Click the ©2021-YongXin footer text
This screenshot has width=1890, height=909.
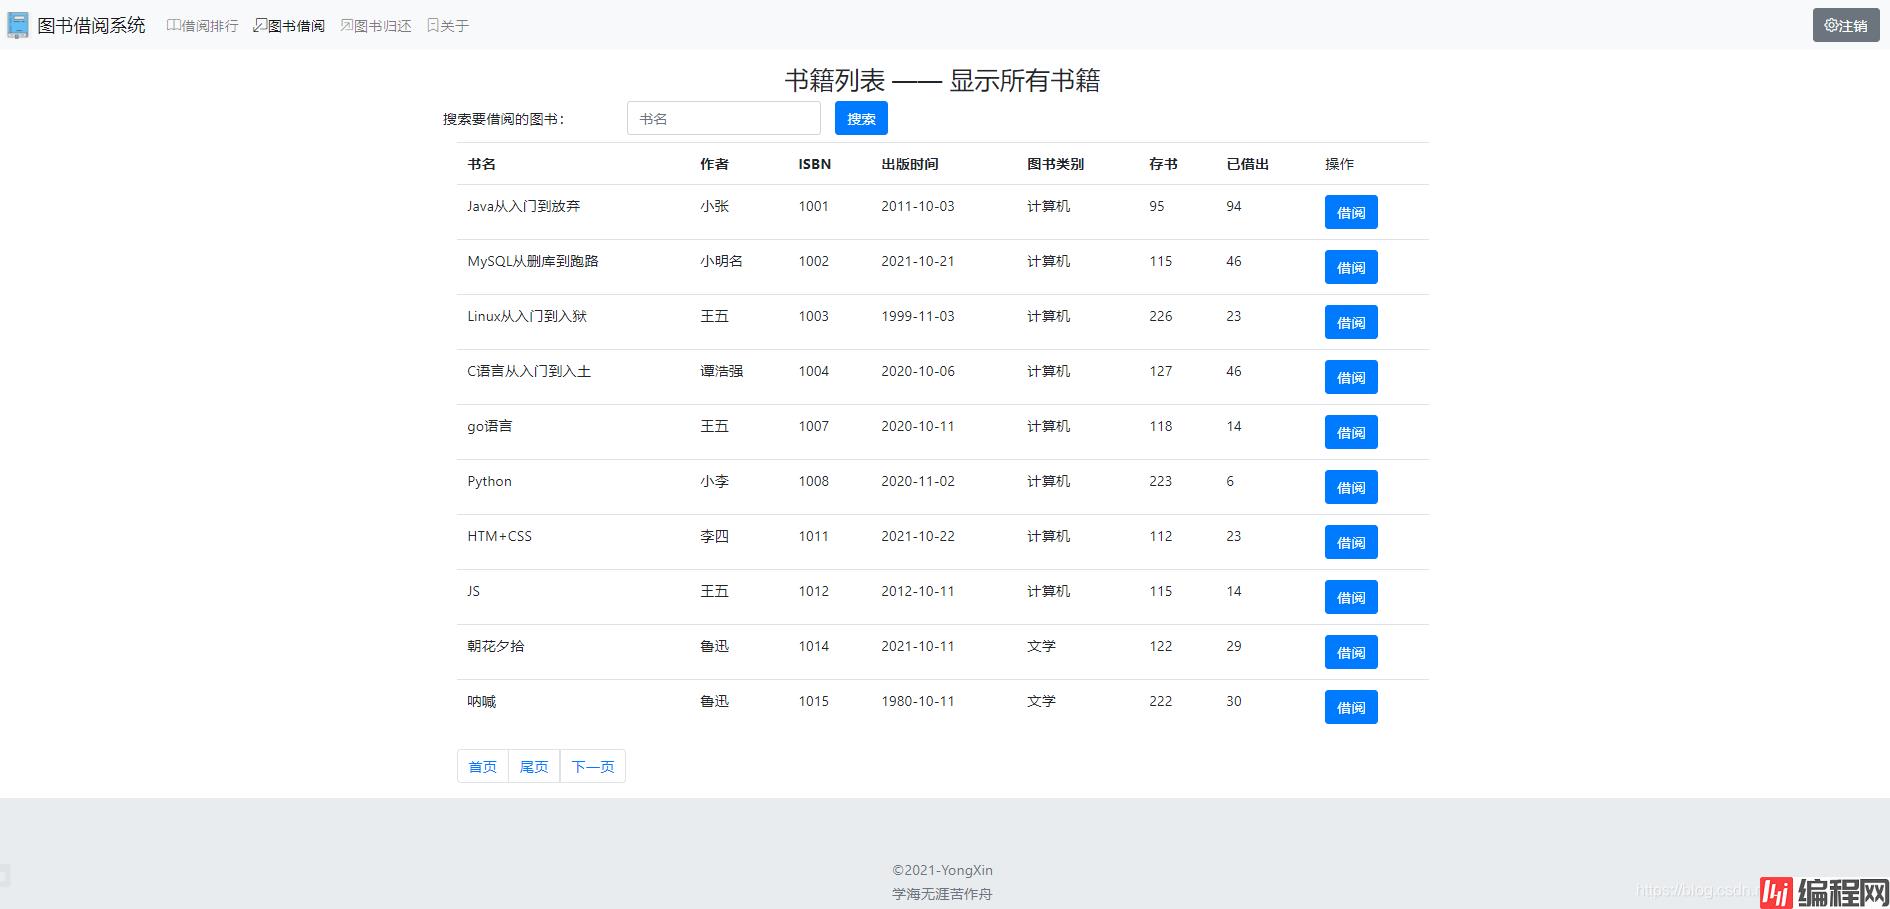click(943, 870)
